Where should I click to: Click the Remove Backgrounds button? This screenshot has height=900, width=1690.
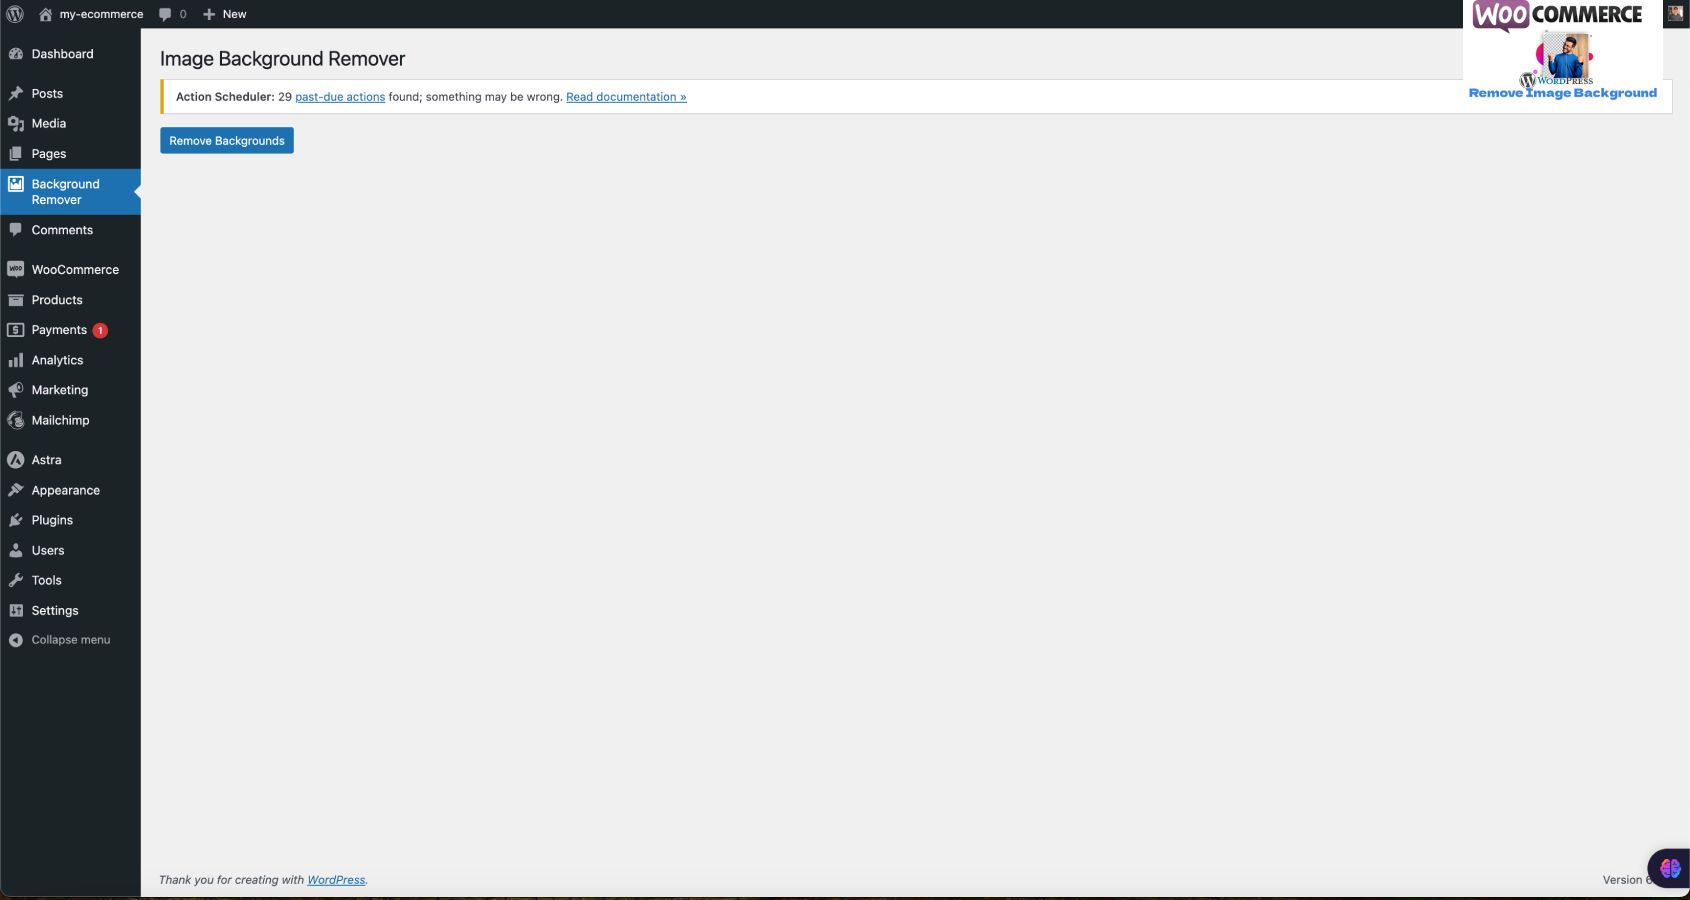pos(227,141)
